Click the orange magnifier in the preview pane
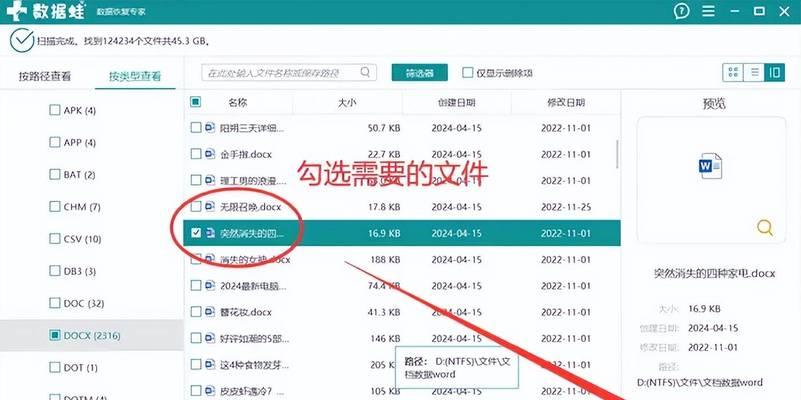The image size is (801, 400). 765,227
